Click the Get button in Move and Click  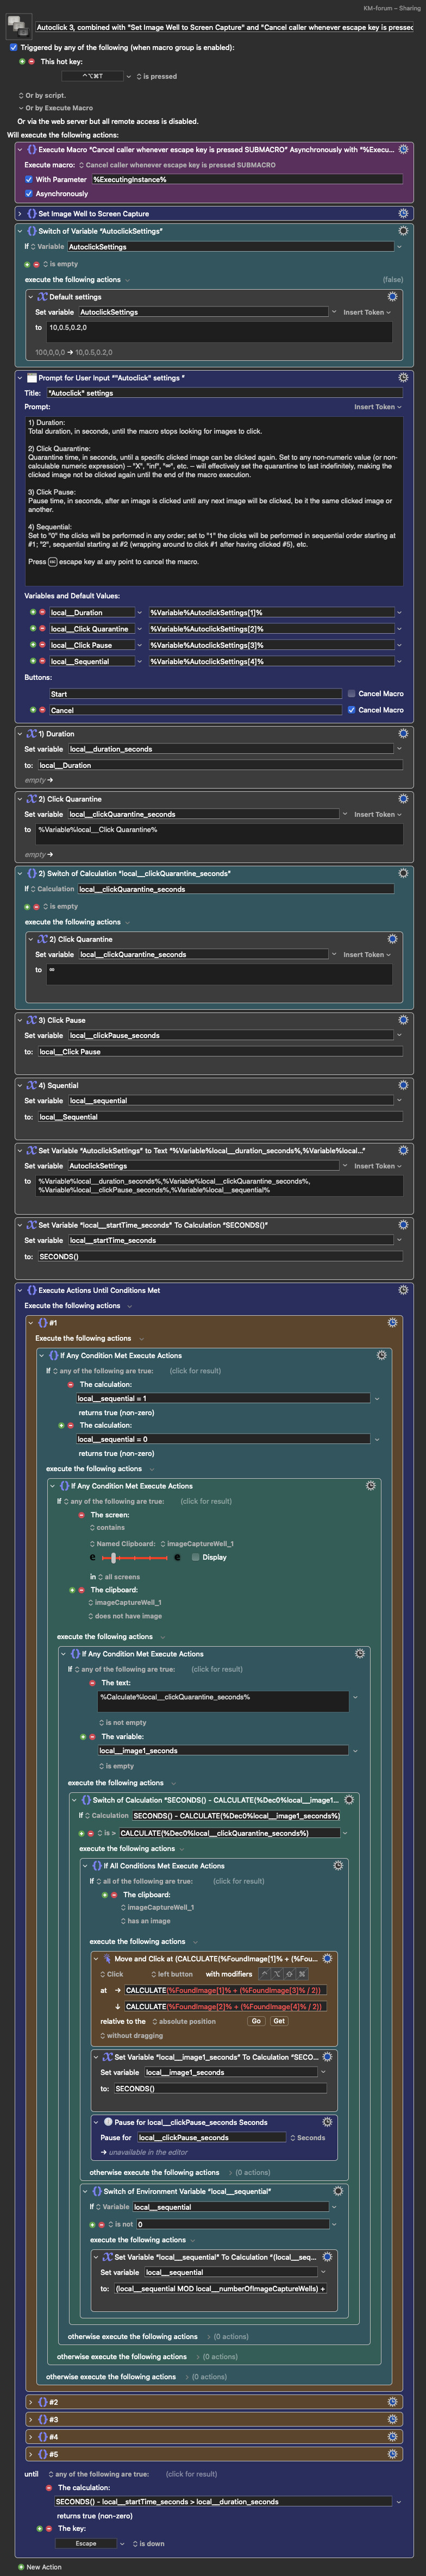click(x=278, y=2021)
